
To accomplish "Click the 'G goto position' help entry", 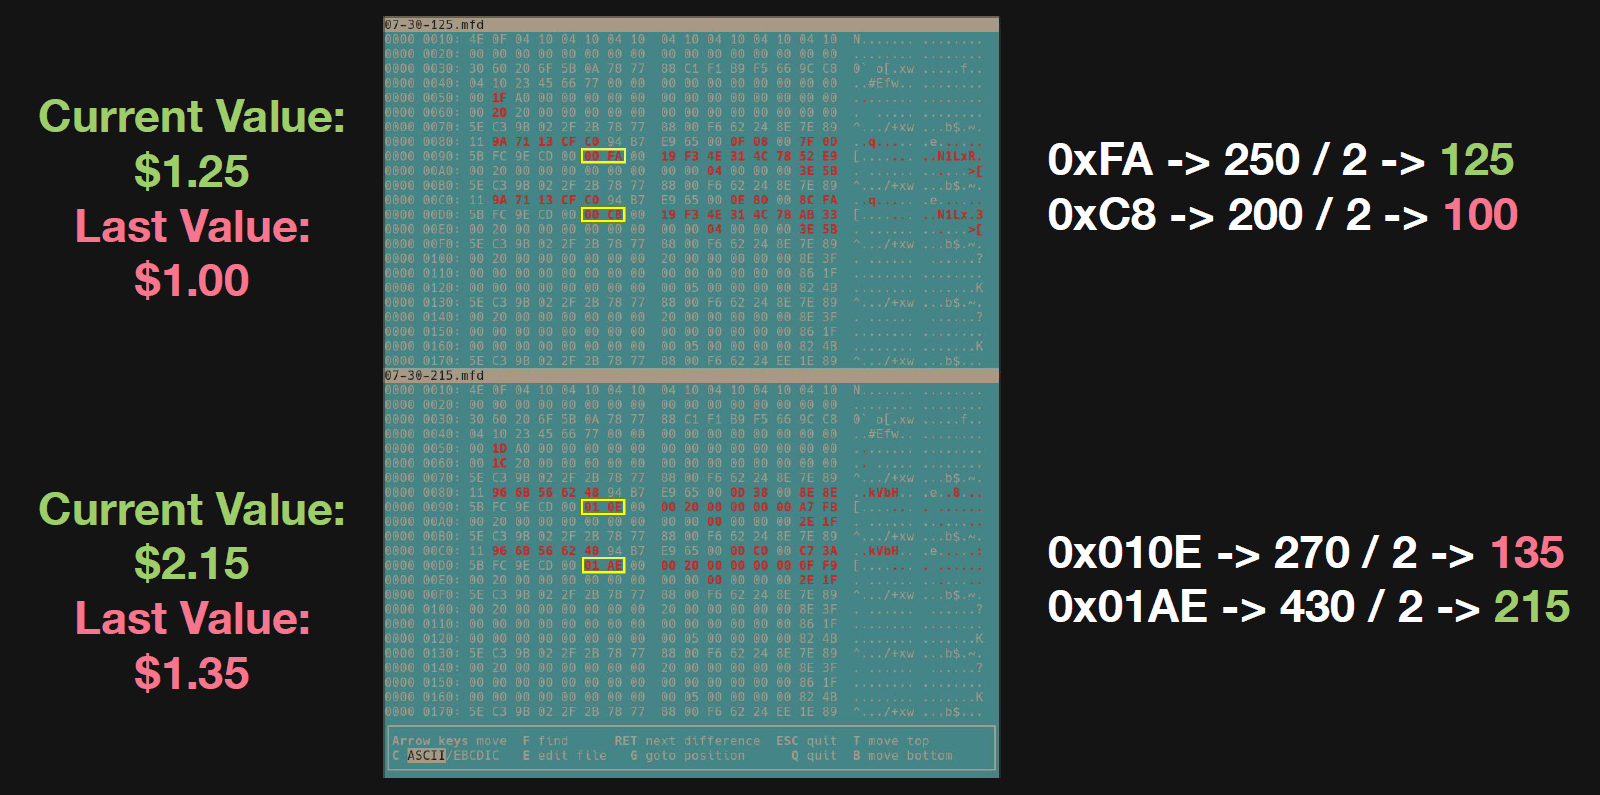I will (x=687, y=756).
